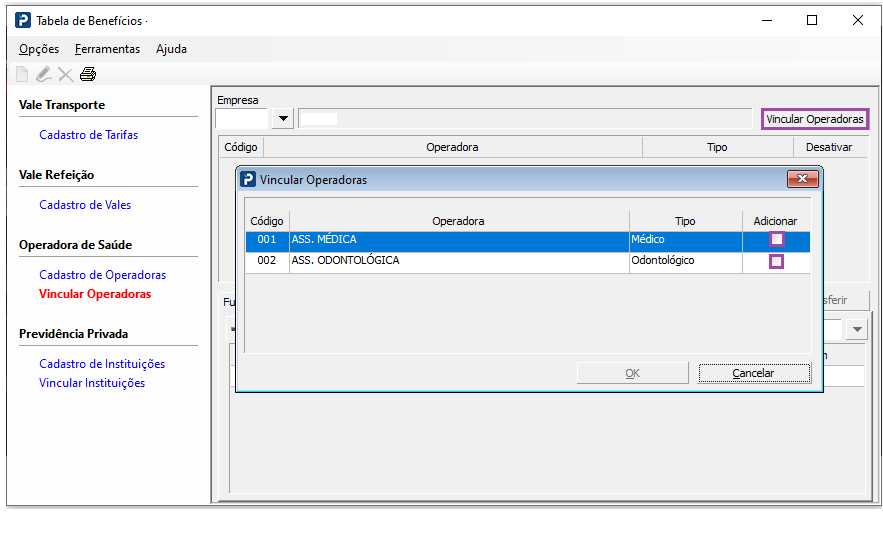Click the main window Código column header
Screen dimensions: 883x536
click(241, 147)
